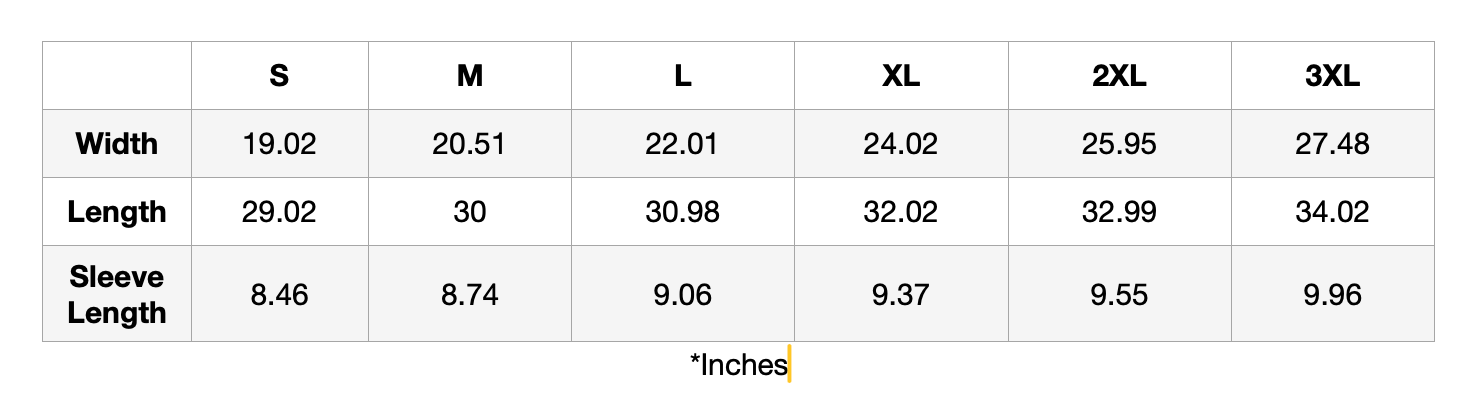The height and width of the screenshot is (410, 1472).
Task: Click the 3XL sleeve value 9.96
Action: click(x=1332, y=294)
